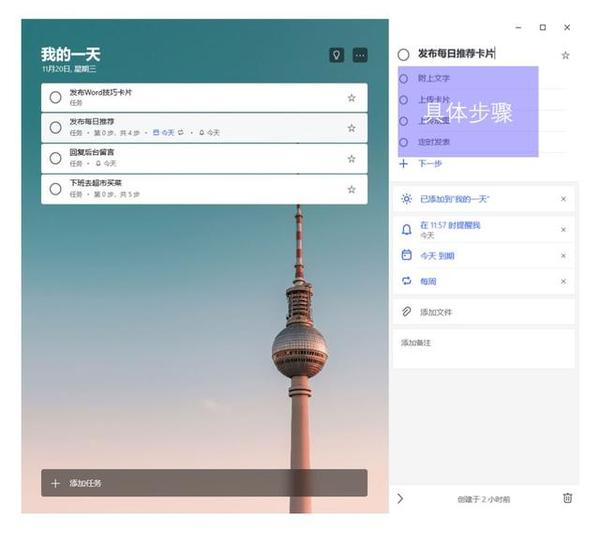Screen dimensions: 600x533
Task: Open the three-dot list options menu
Action: pyautogui.click(x=360, y=55)
